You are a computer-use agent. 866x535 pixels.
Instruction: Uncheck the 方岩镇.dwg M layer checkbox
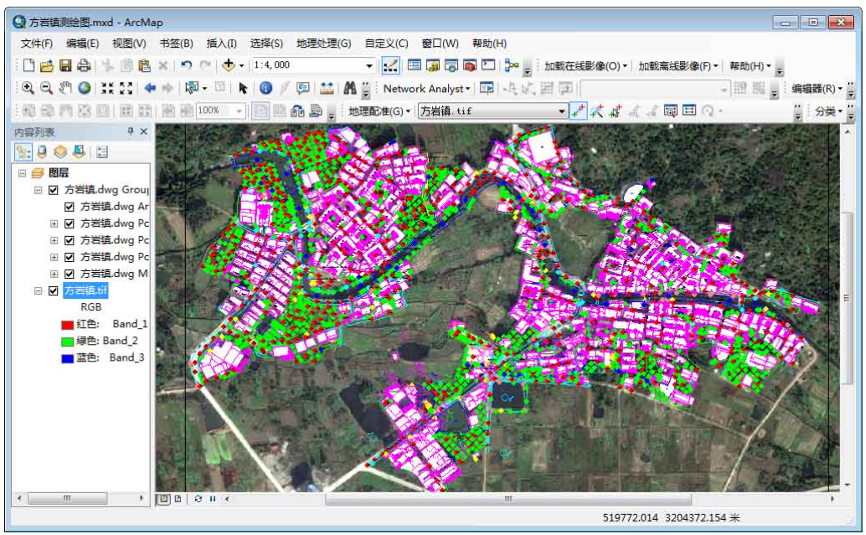point(69,274)
